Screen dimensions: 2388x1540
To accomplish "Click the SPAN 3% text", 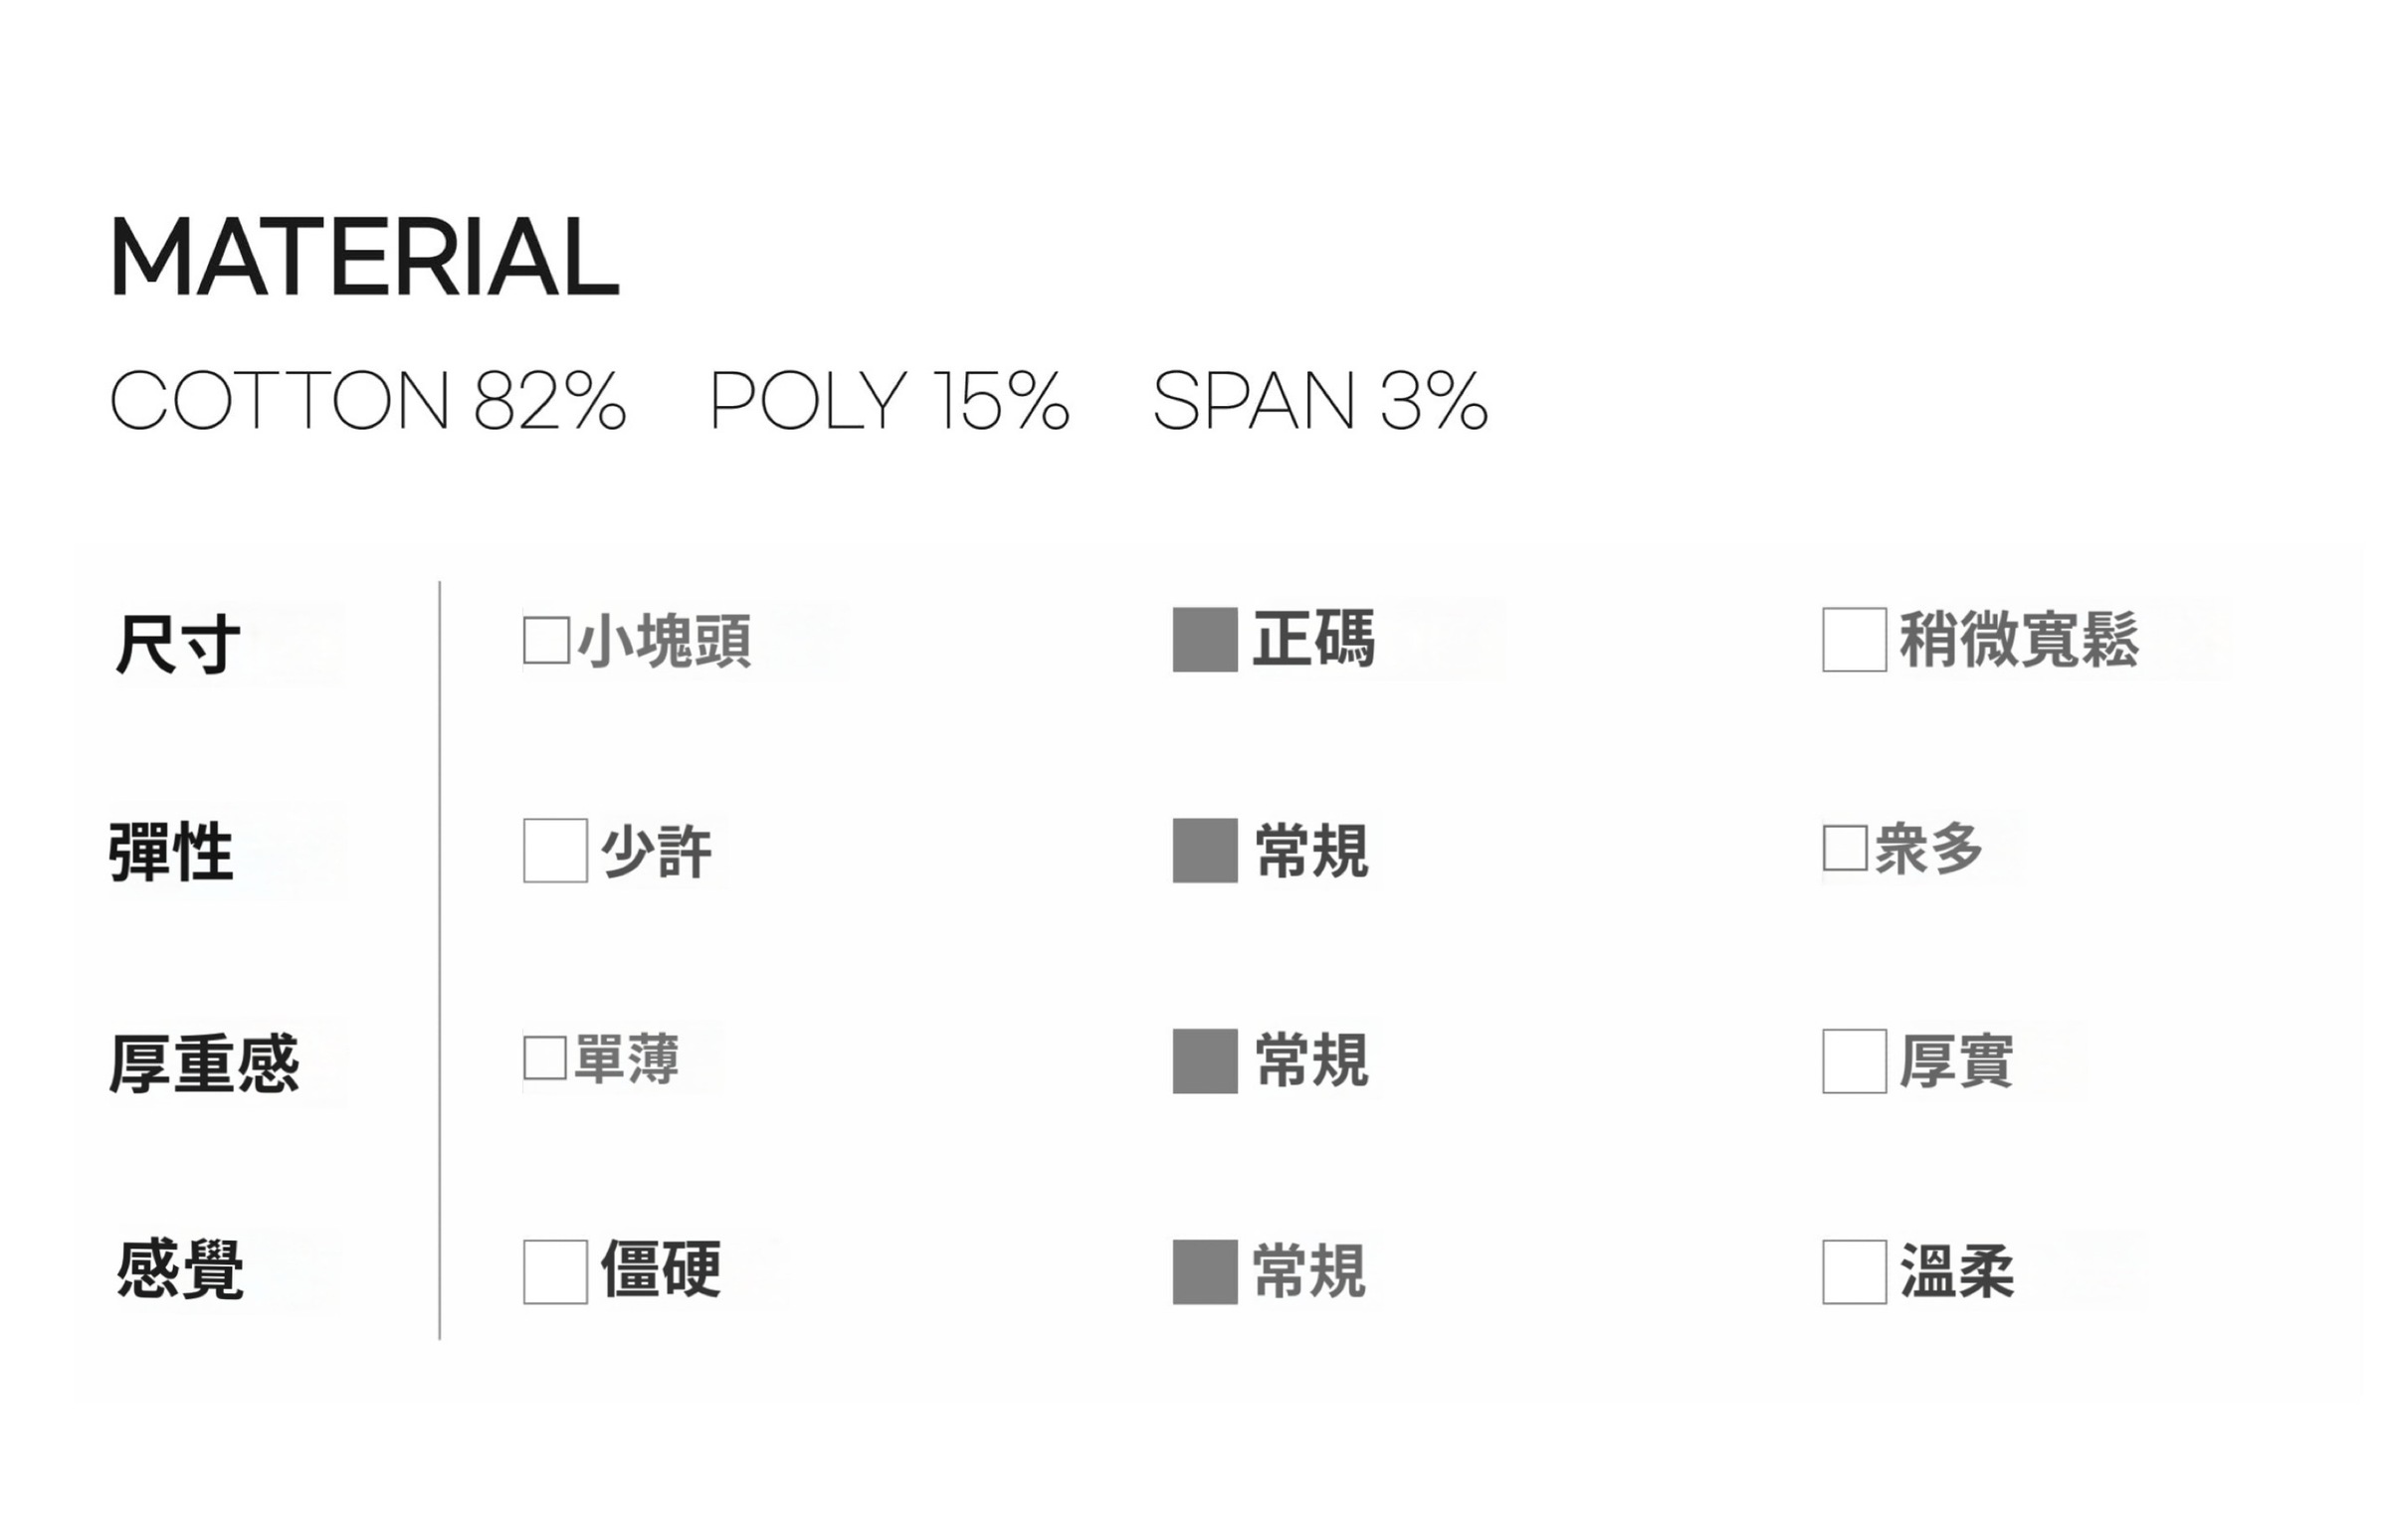I will (x=1320, y=401).
